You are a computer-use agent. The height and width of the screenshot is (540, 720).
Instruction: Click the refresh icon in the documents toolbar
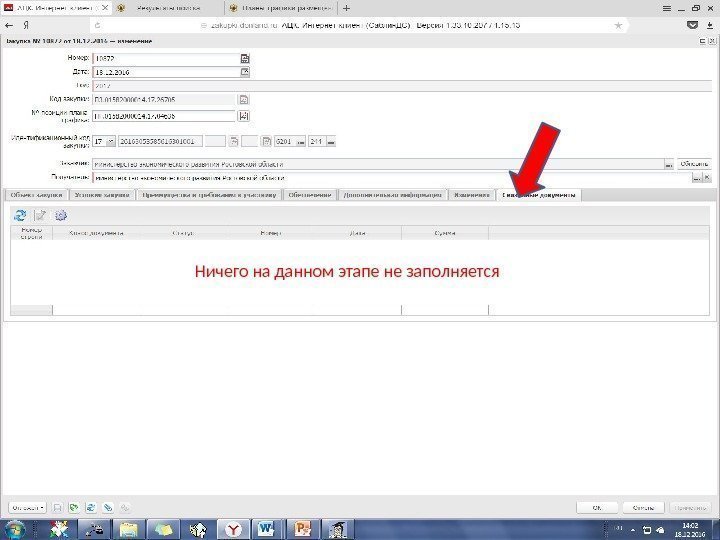pyautogui.click(x=20, y=215)
